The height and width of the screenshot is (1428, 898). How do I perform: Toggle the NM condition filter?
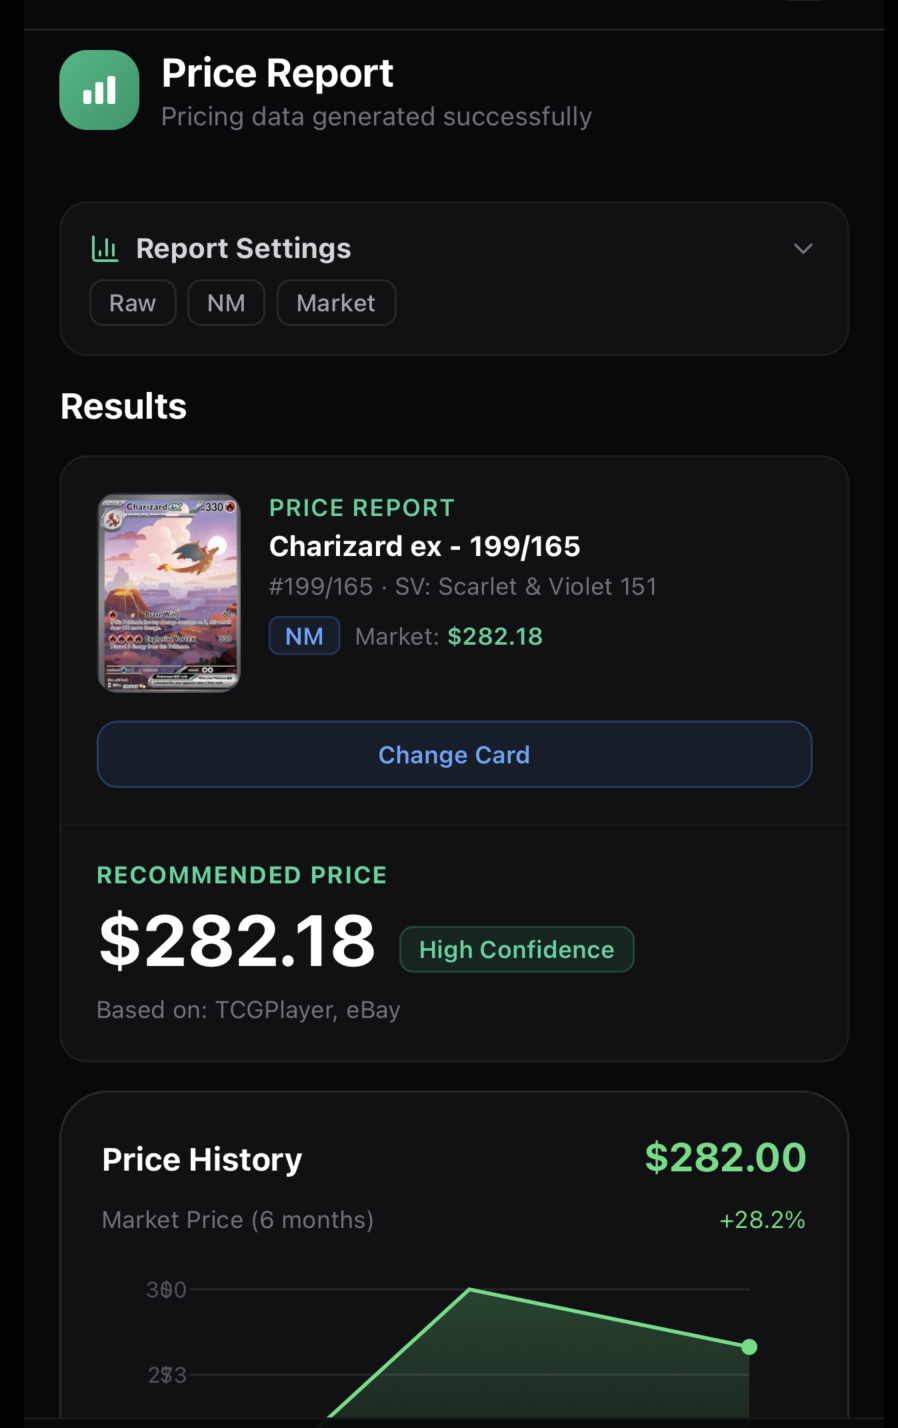tap(225, 302)
